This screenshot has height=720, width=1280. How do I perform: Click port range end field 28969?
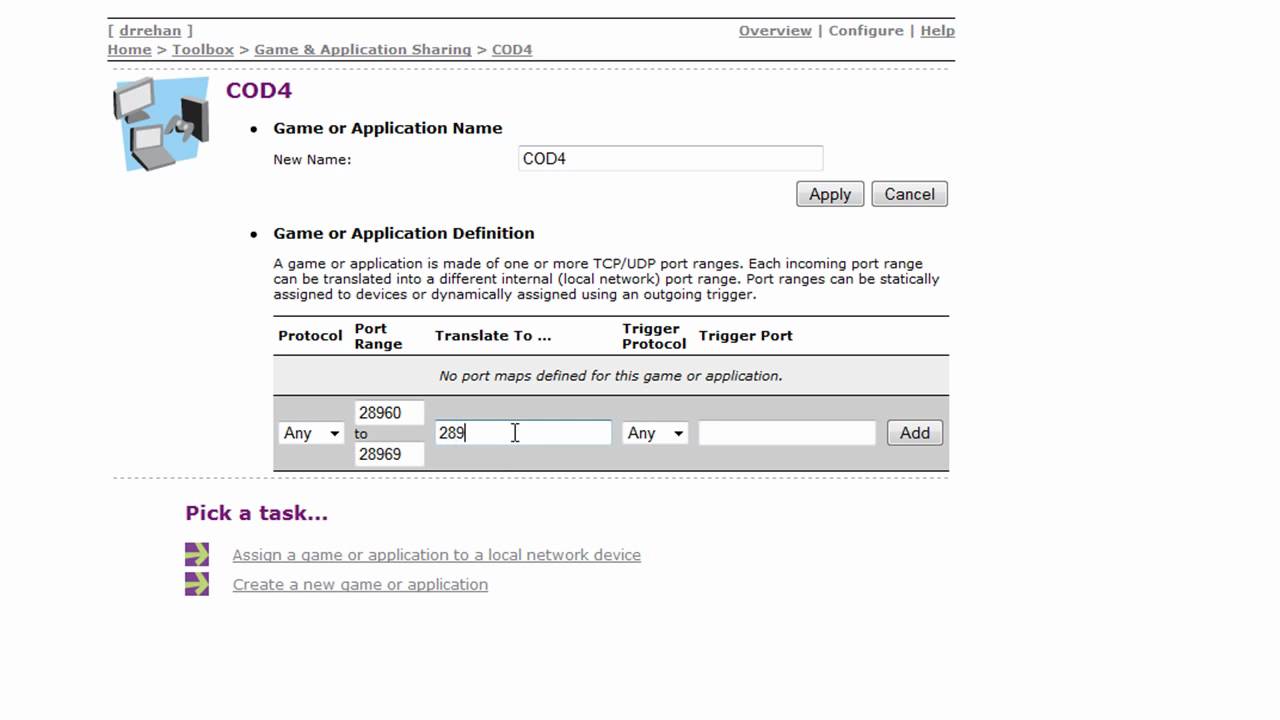tap(390, 454)
